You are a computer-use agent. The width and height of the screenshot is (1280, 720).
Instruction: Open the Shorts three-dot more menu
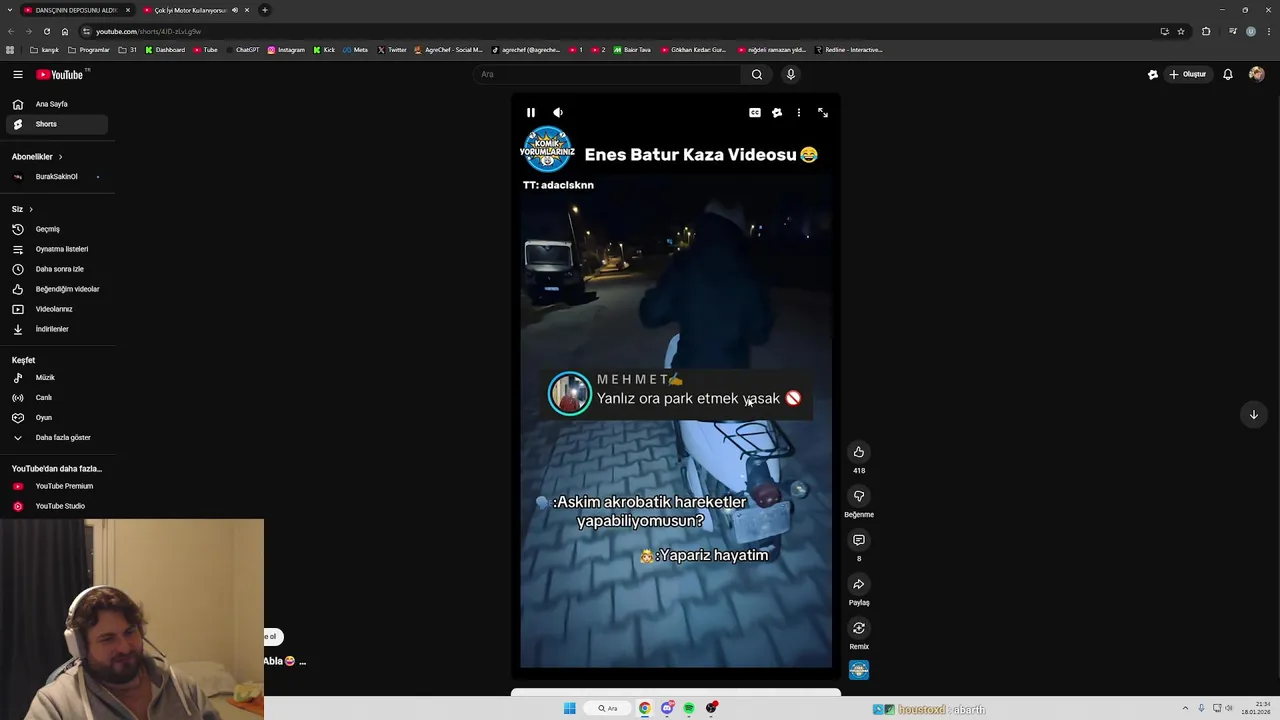point(798,113)
